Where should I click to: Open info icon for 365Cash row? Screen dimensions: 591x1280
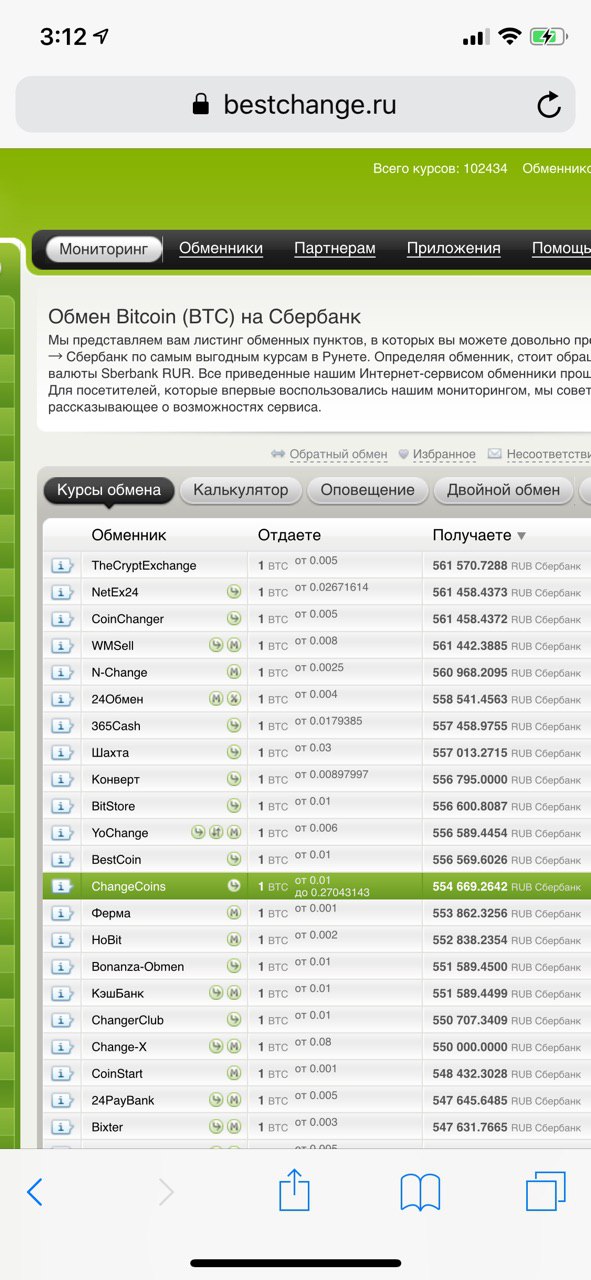[63, 726]
